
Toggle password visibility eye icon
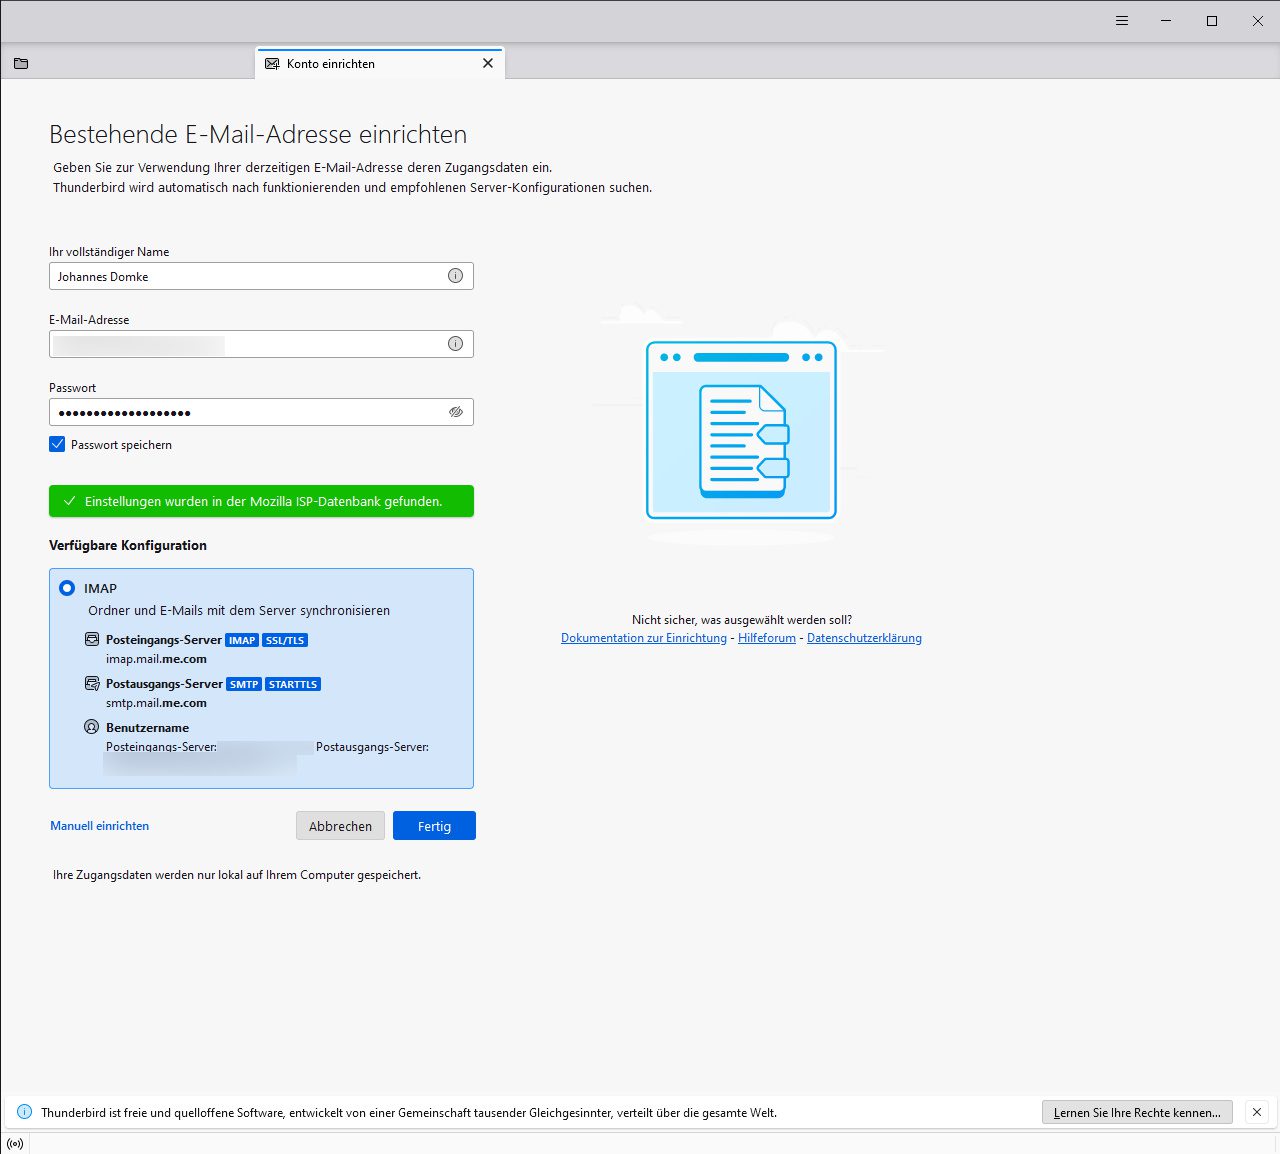[x=455, y=412]
